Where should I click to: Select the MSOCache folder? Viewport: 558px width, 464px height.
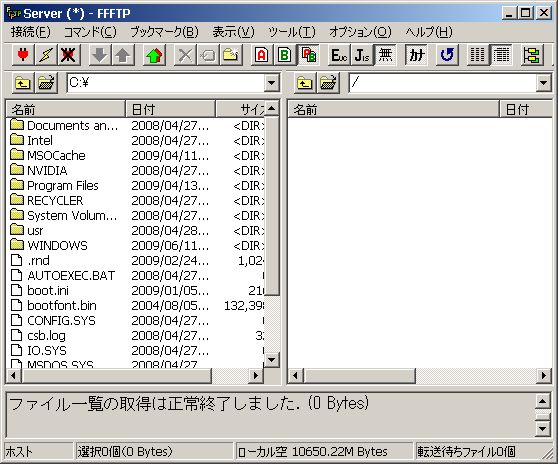(48, 155)
